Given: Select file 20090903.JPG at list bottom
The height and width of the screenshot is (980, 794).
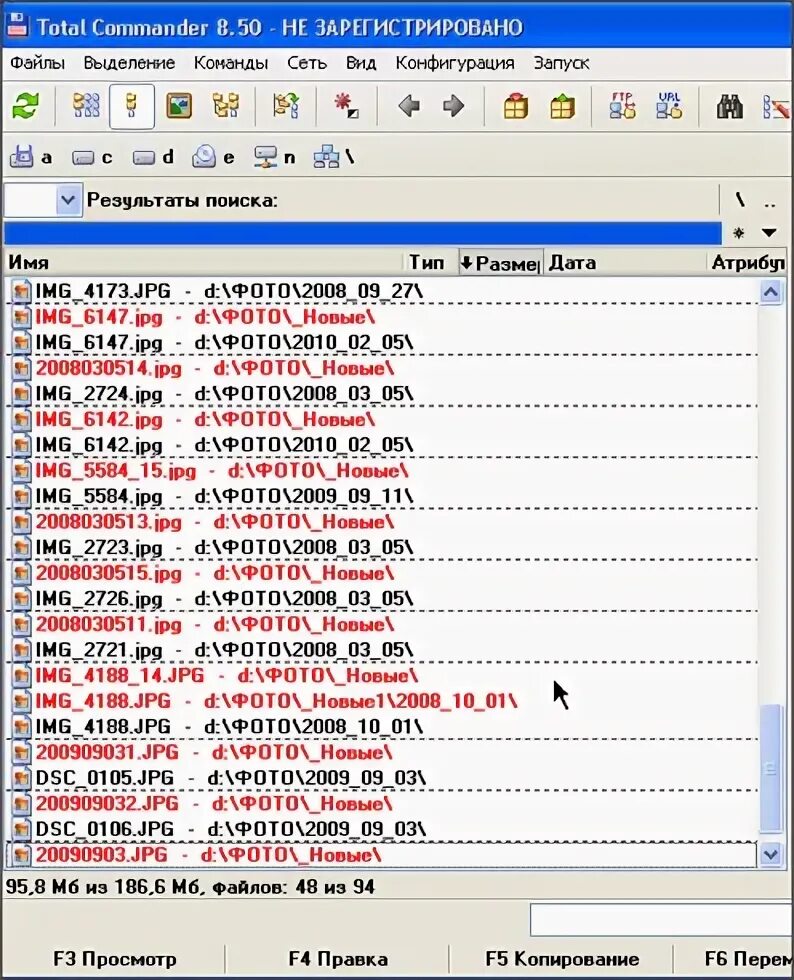Looking at the screenshot, I should pyautogui.click(x=208, y=854).
